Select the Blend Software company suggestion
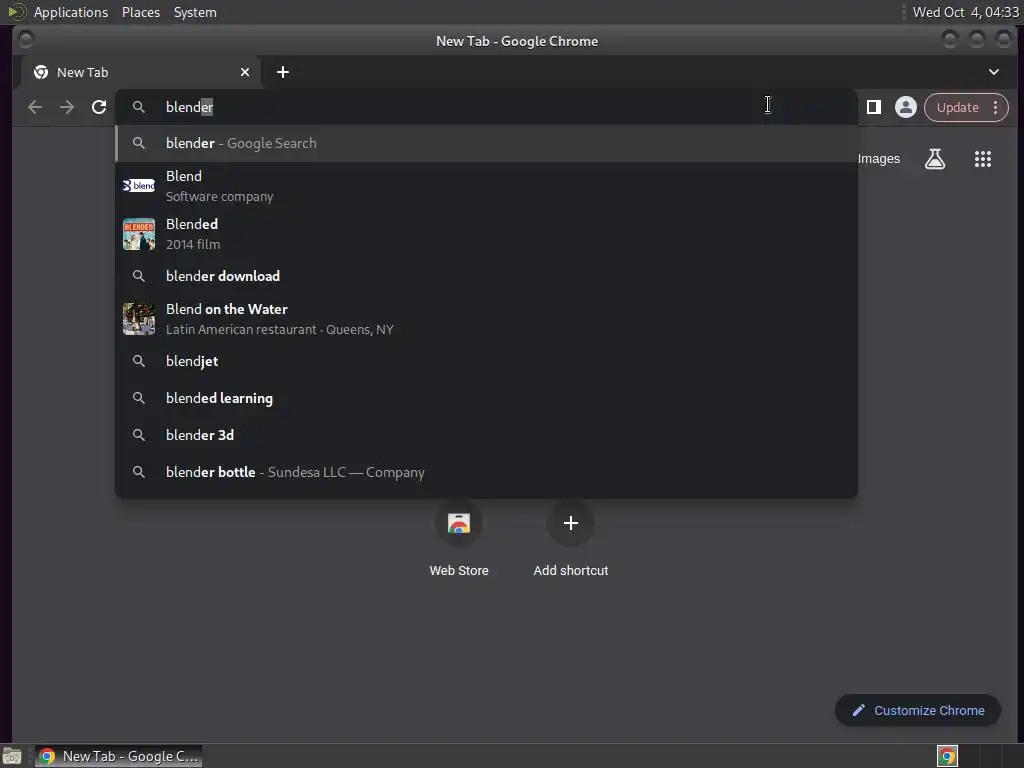The height and width of the screenshot is (768, 1024). click(x=487, y=186)
